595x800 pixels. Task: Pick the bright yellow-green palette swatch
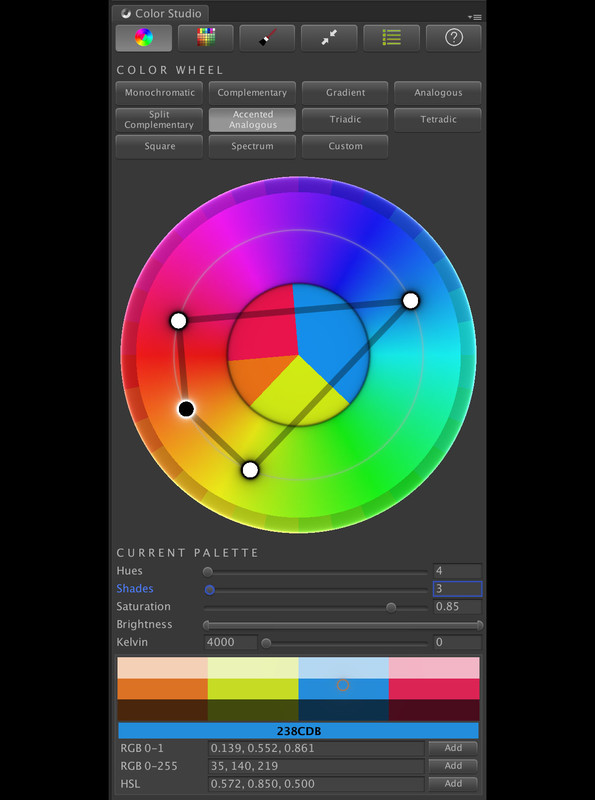click(253, 689)
